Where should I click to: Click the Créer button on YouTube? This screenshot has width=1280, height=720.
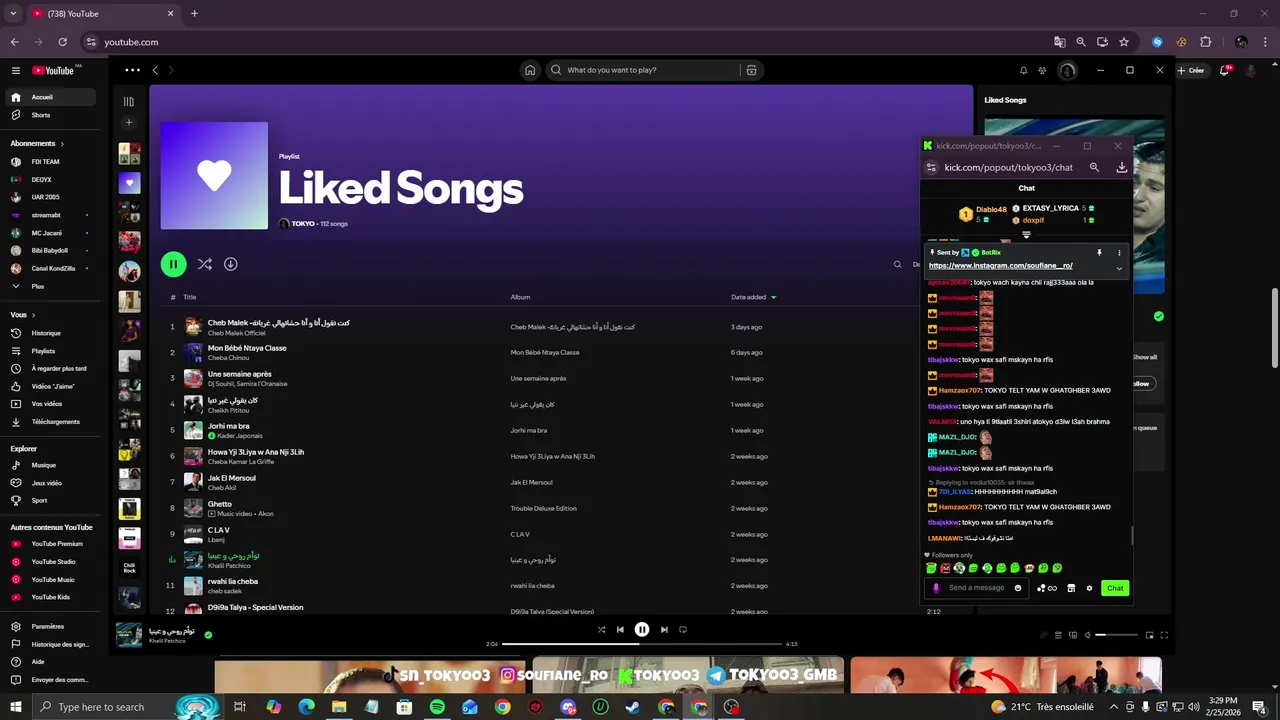(1190, 70)
